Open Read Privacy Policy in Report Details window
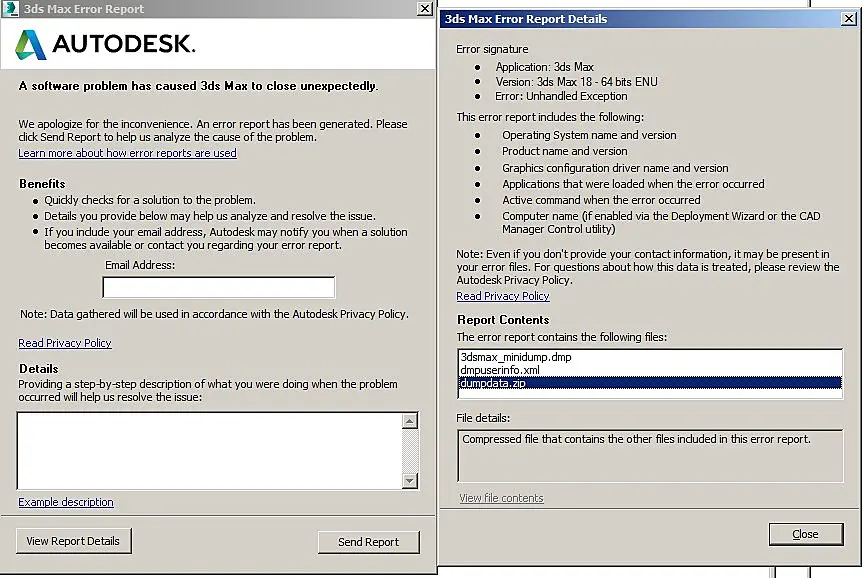Viewport: 864px width, 578px height. coord(503,296)
